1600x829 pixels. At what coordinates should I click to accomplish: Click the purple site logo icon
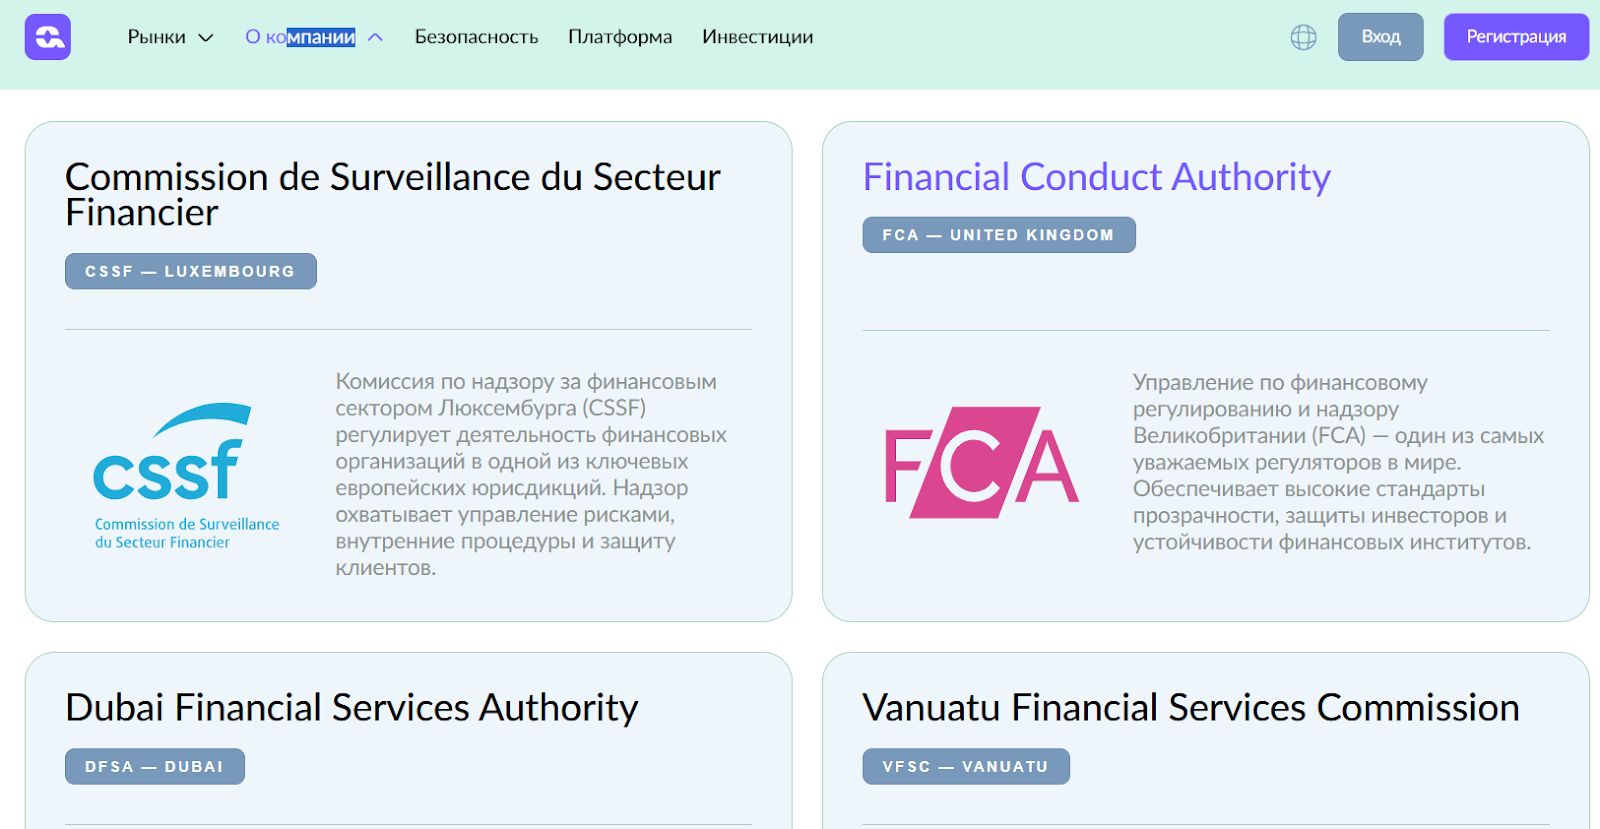tap(48, 37)
